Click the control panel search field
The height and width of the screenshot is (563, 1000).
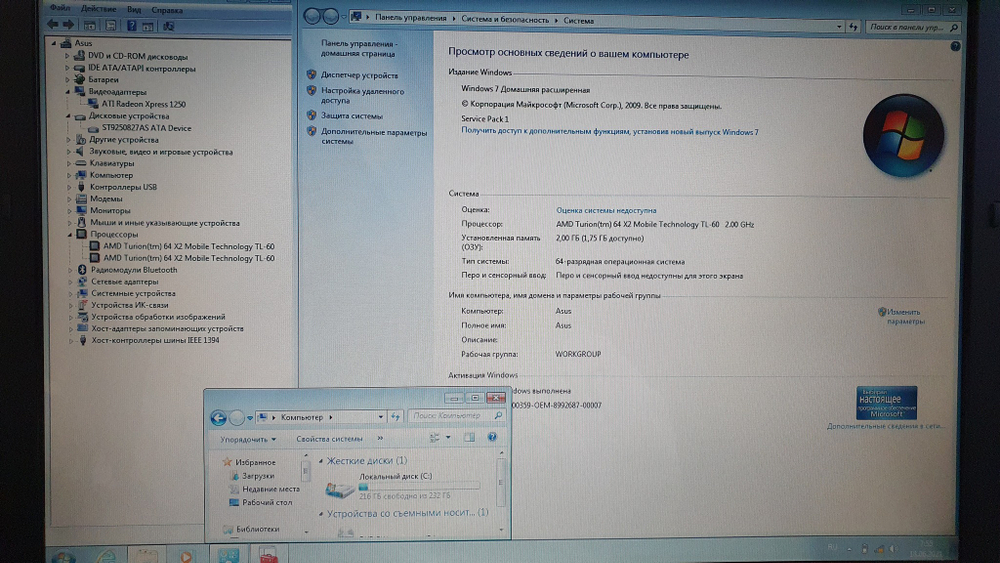pos(913,27)
